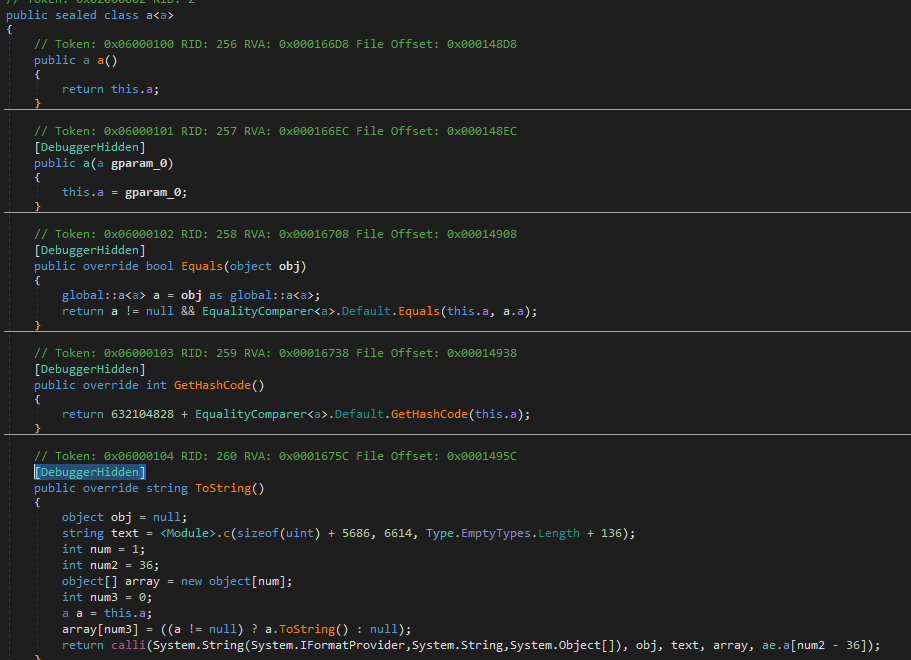
Task: Click the 'int num = 1;' declaration
Action: (103, 549)
